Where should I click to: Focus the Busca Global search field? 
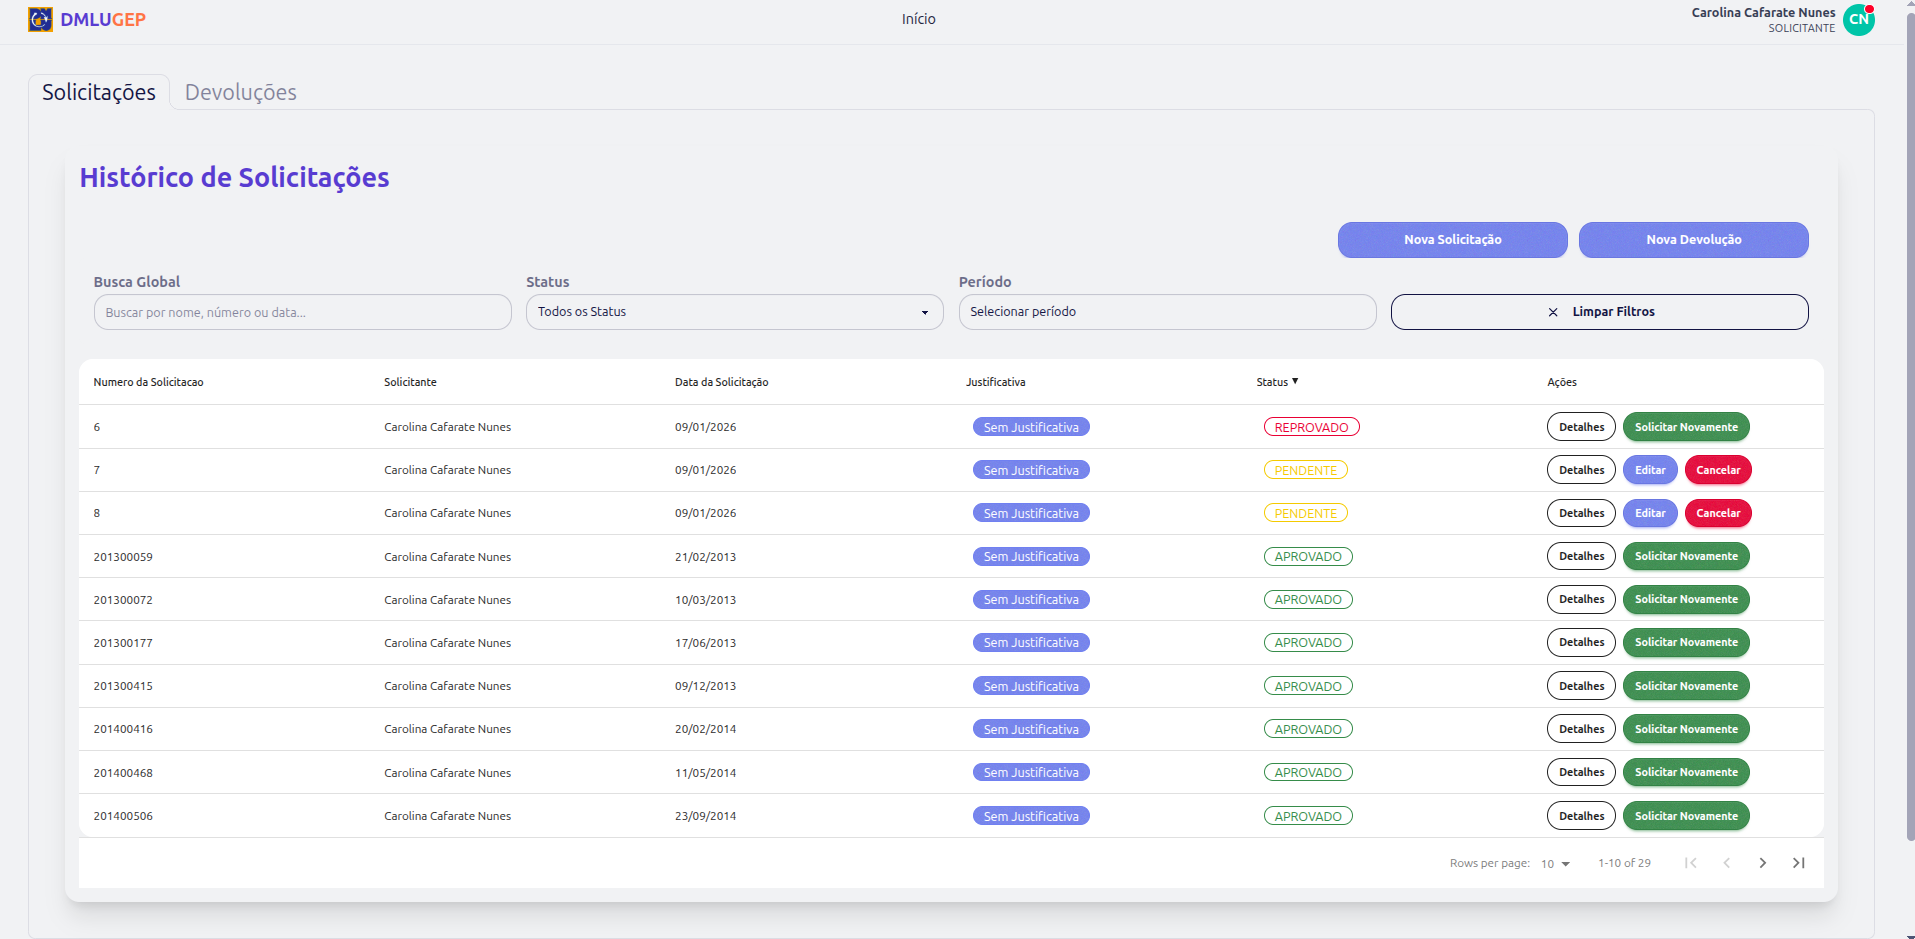tap(302, 312)
